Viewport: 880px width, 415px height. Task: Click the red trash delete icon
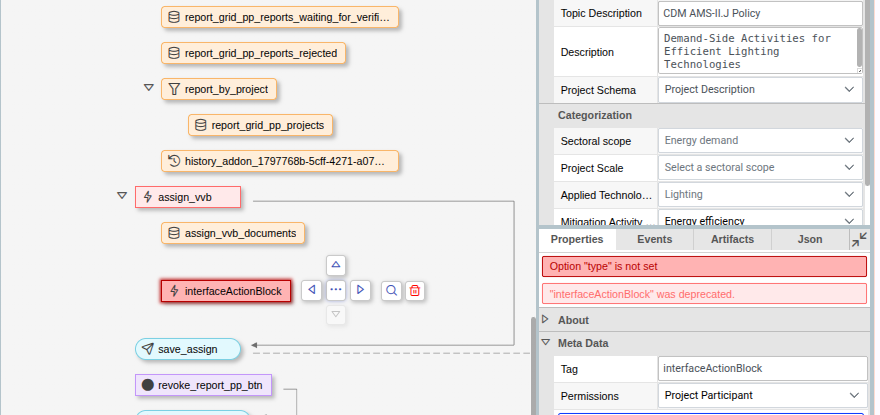415,290
